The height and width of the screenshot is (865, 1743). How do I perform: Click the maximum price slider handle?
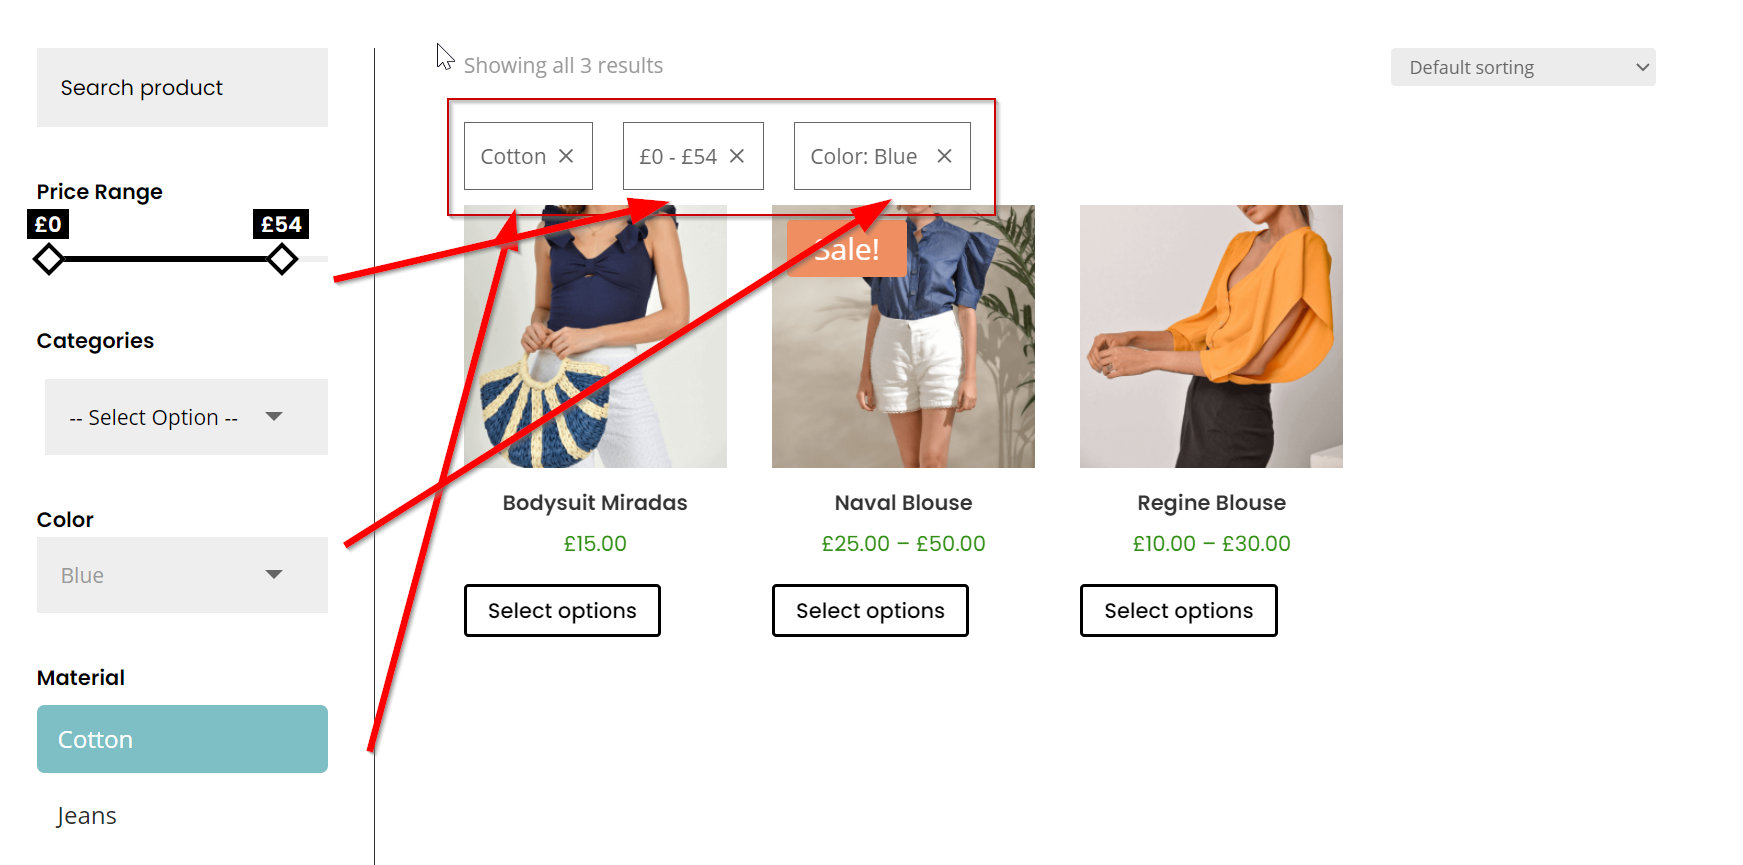[282, 260]
